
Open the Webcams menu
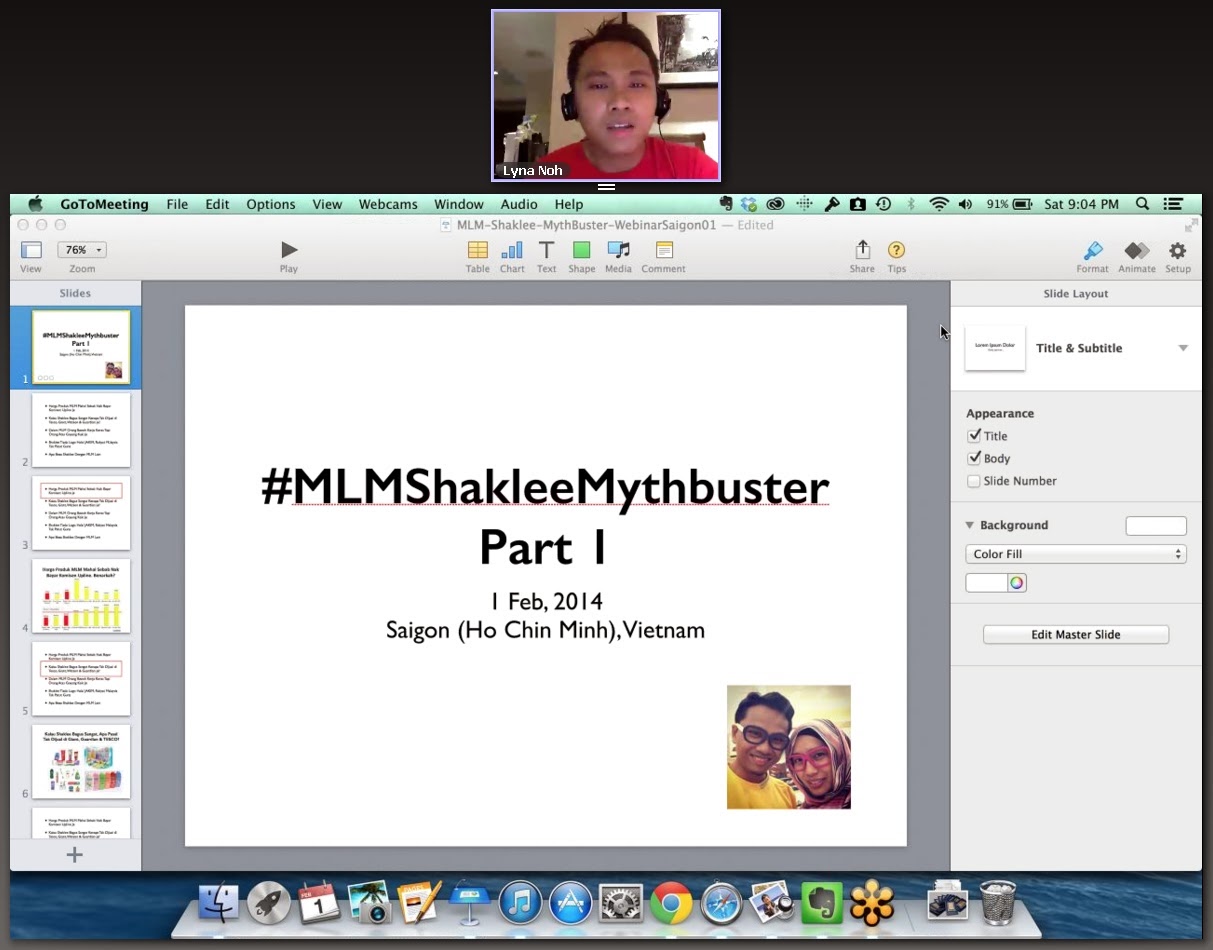pyautogui.click(x=388, y=204)
